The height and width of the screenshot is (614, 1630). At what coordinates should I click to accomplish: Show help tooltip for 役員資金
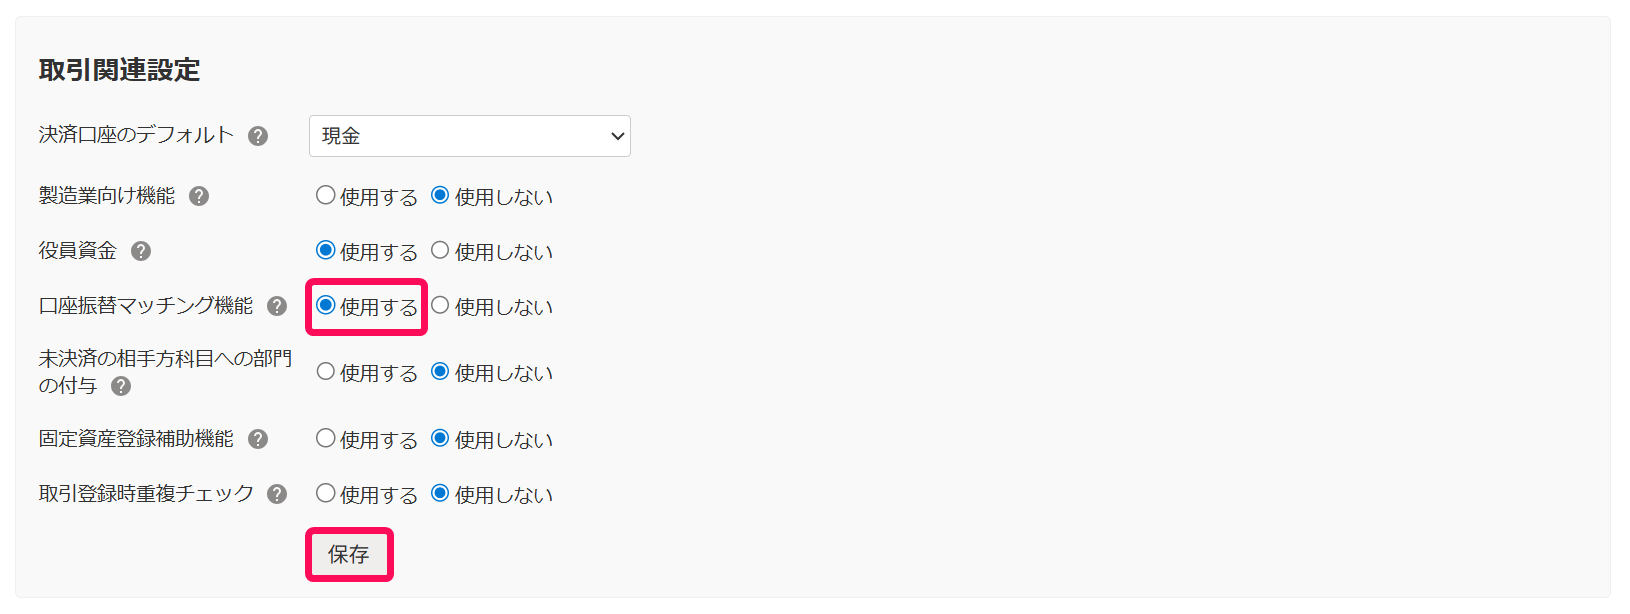(141, 251)
